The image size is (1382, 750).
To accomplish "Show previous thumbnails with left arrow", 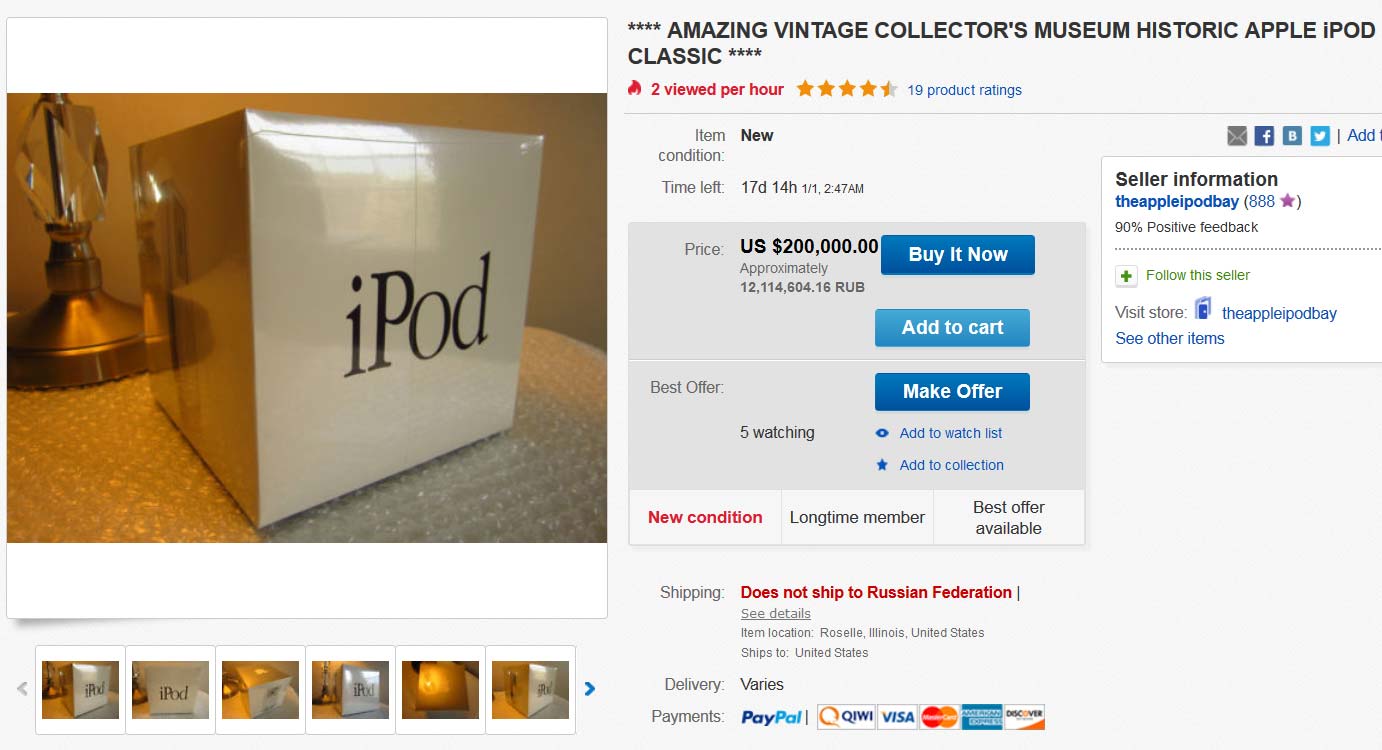I will click(x=22, y=688).
